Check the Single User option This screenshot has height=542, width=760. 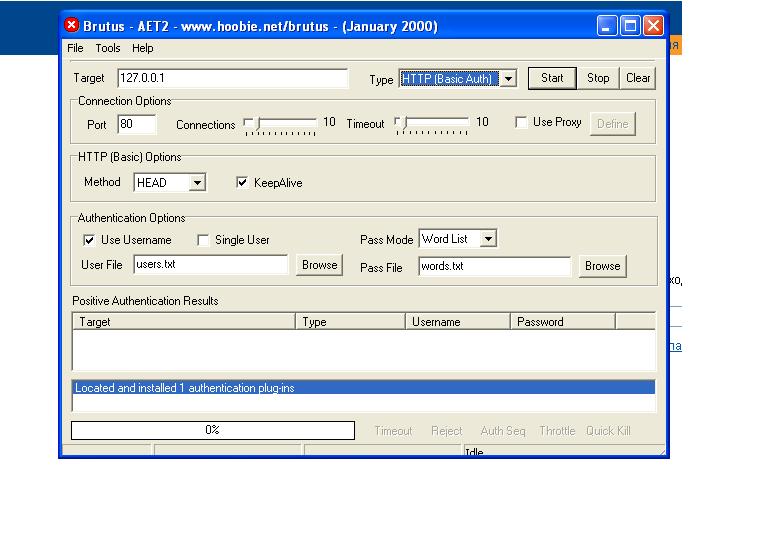pyautogui.click(x=203, y=240)
